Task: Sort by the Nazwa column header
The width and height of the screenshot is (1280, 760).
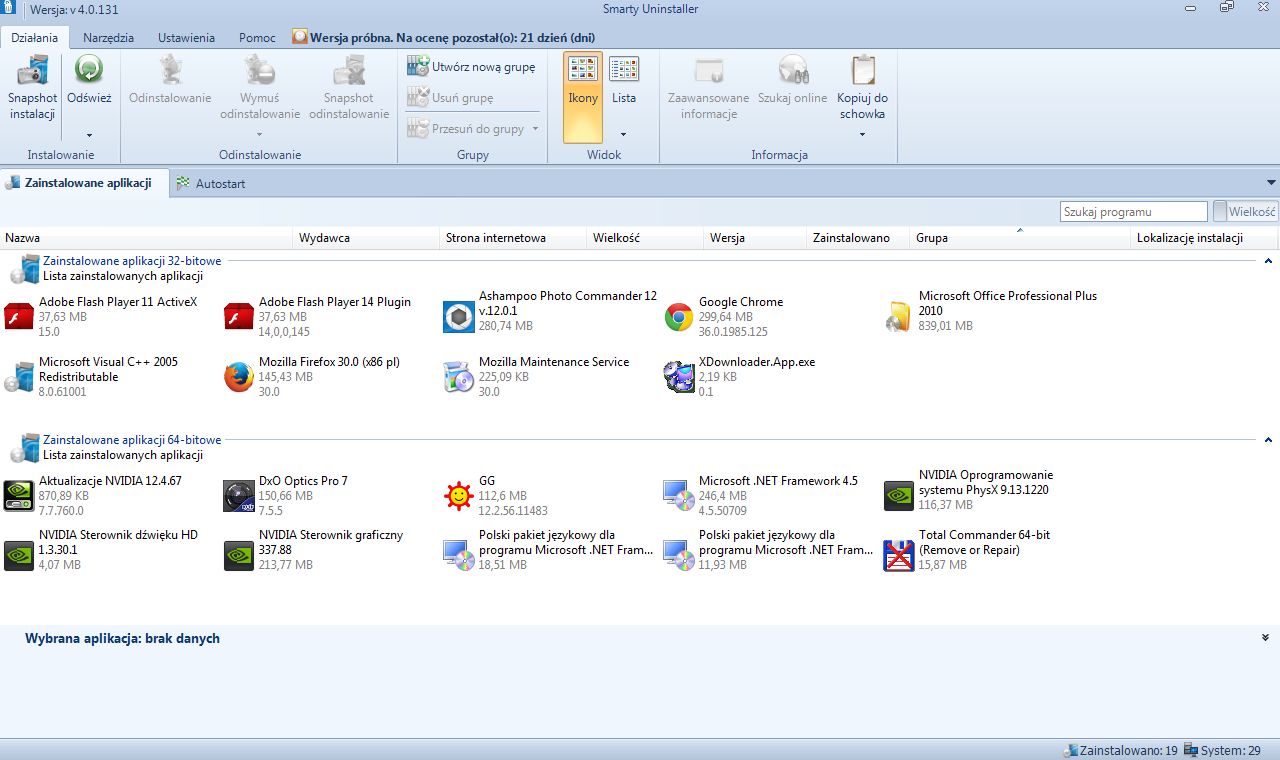Action: tap(148, 238)
